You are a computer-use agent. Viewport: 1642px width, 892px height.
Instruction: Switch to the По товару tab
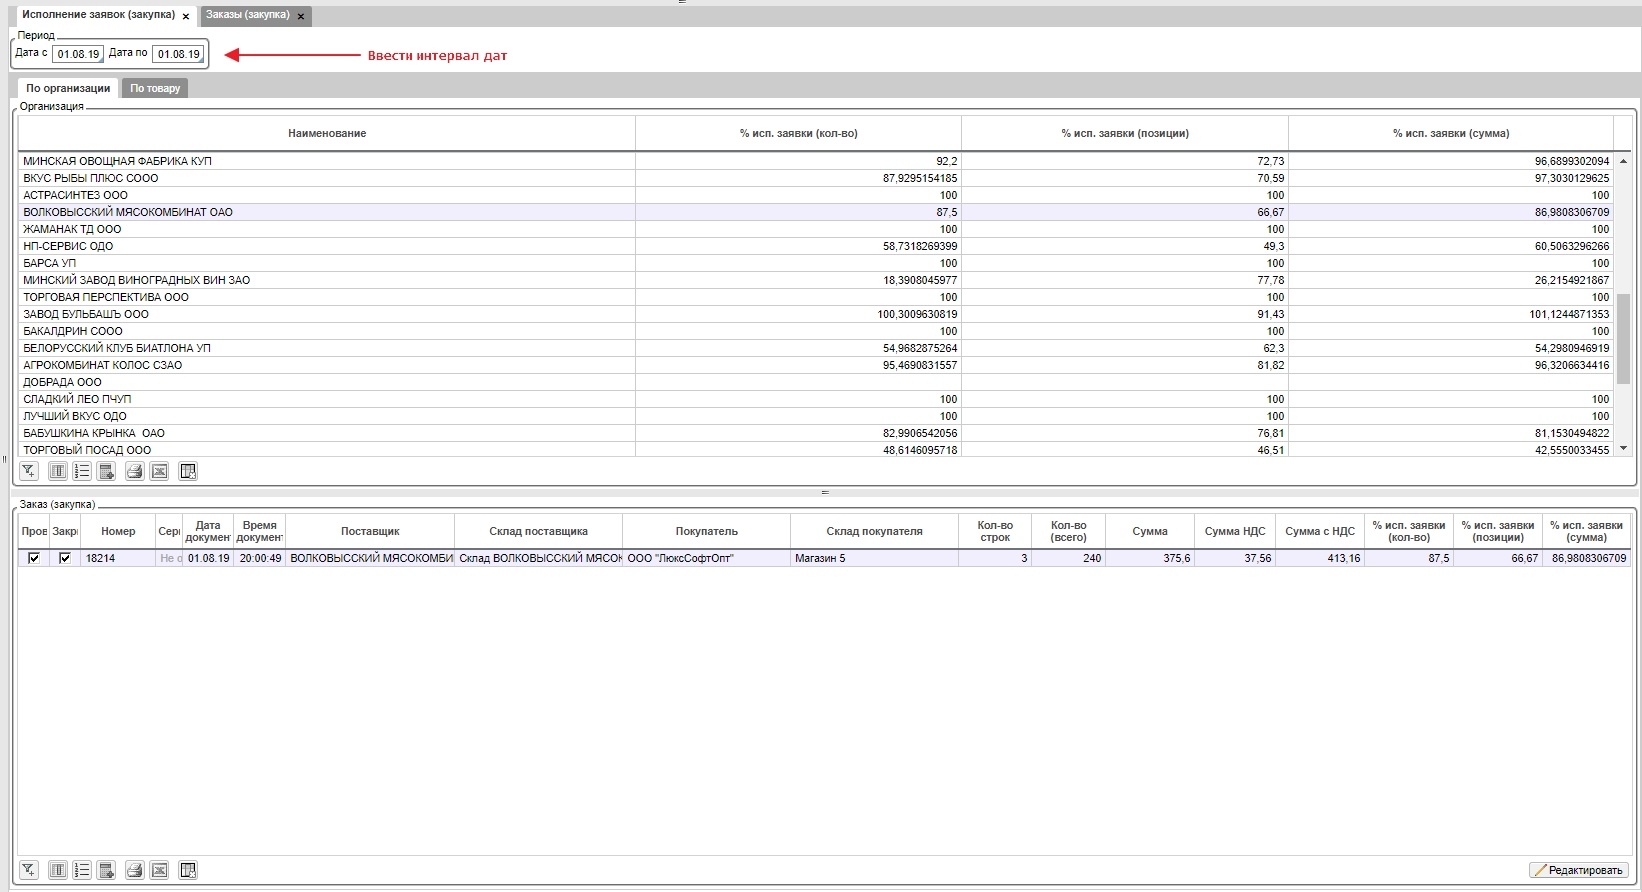pyautogui.click(x=155, y=88)
